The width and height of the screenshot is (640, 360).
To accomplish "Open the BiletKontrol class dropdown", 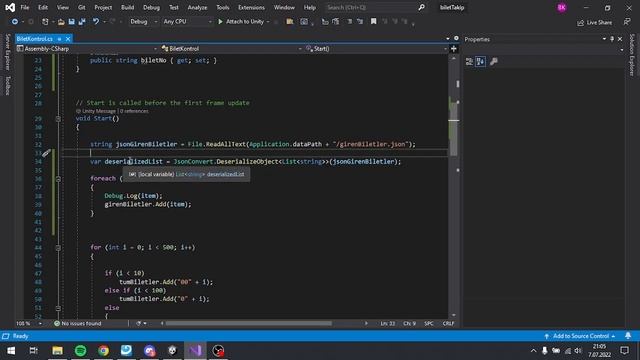I will point(231,49).
